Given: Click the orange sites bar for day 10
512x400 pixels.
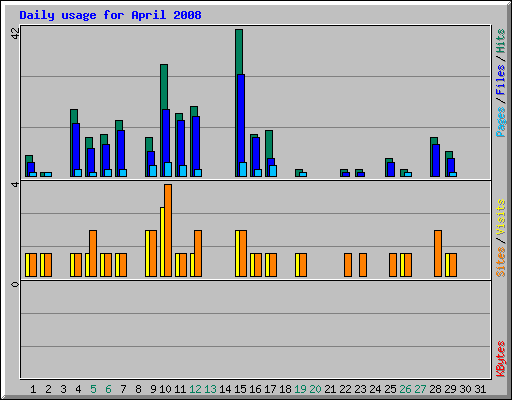Looking at the screenshot, I should click(168, 230).
